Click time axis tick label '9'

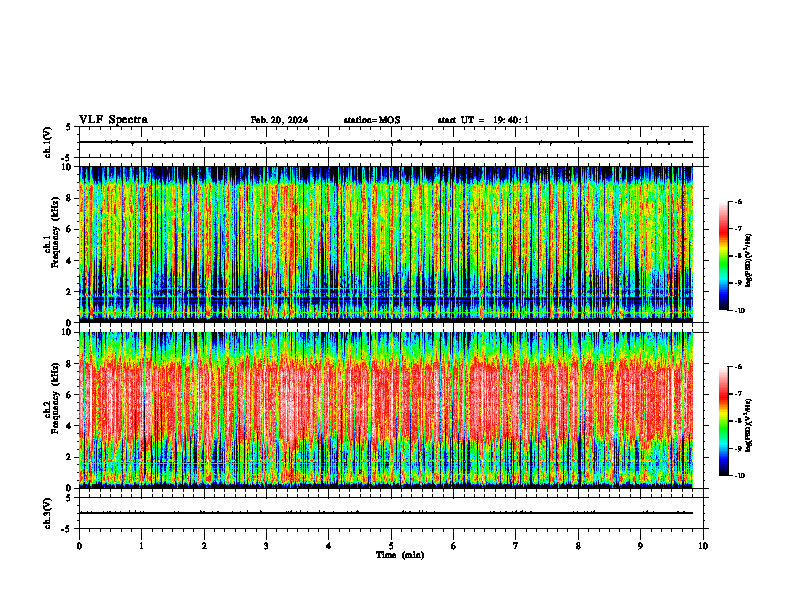pos(640,546)
